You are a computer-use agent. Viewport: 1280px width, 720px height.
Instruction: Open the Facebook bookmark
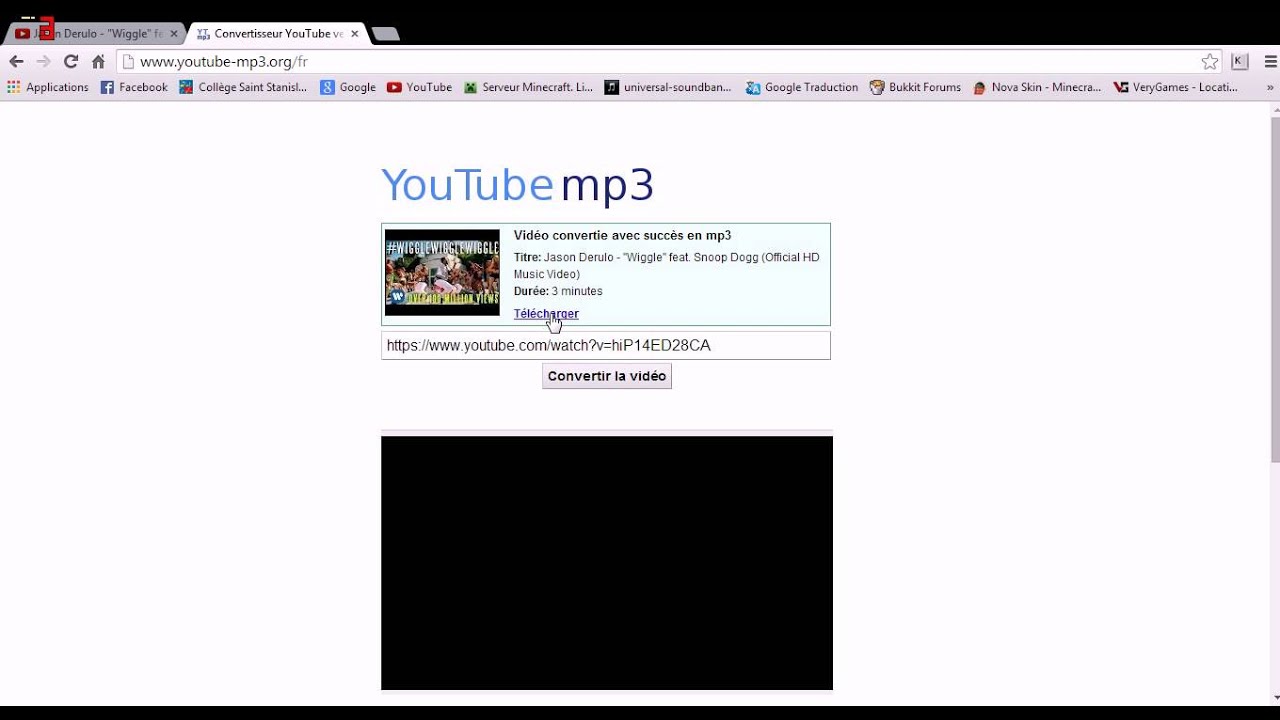coord(134,87)
